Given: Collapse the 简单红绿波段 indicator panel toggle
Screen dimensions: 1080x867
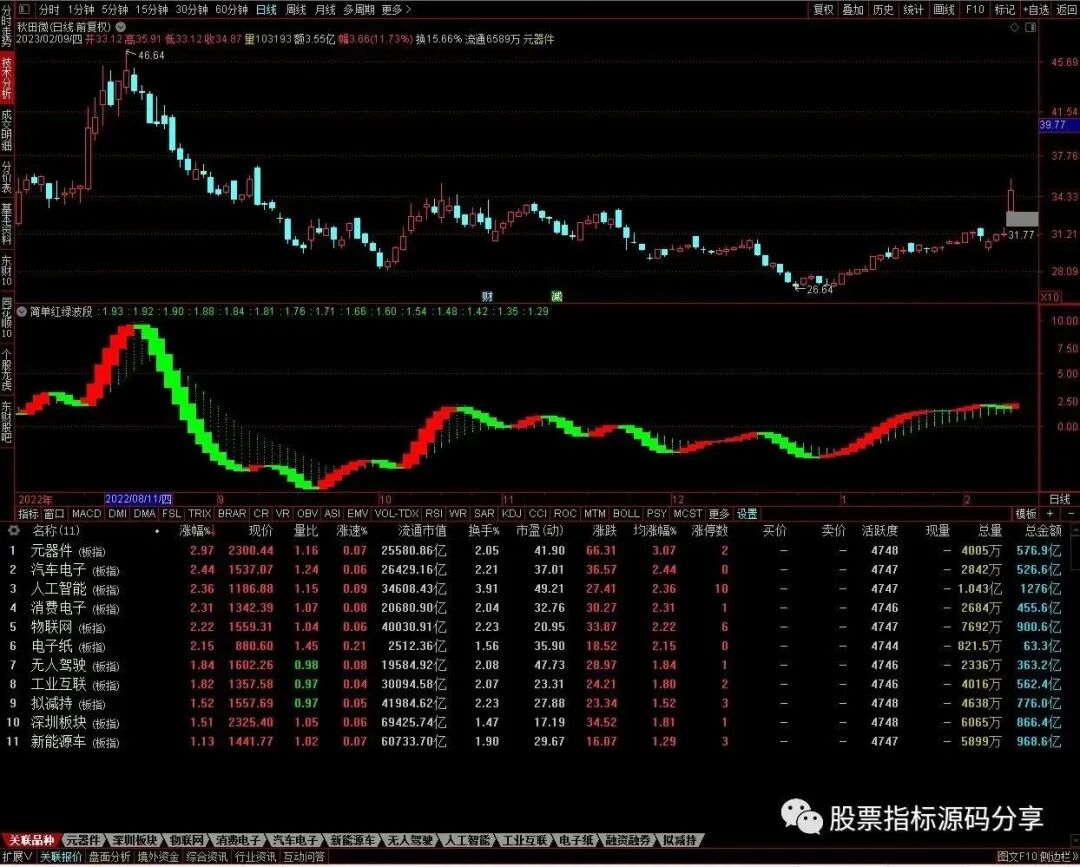Looking at the screenshot, I should click(x=21, y=311).
